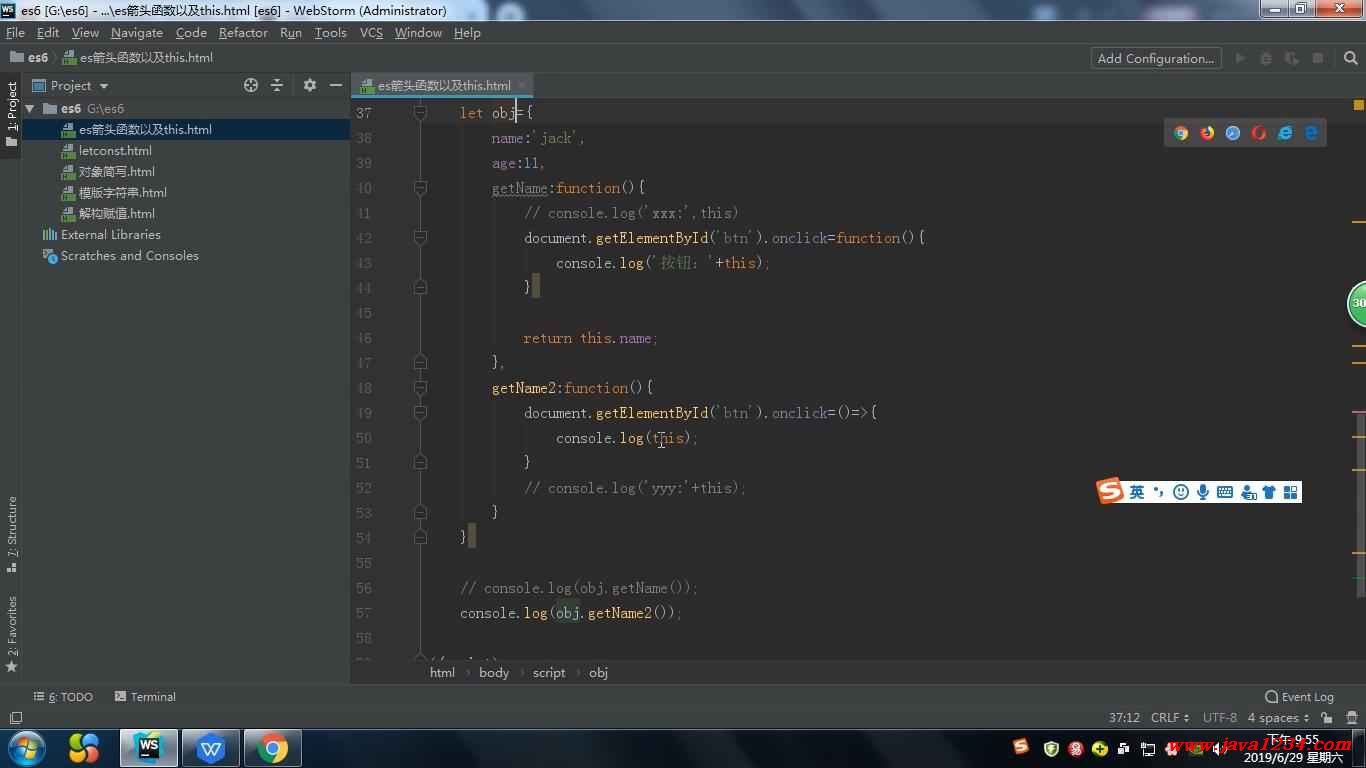The image size is (1366, 768).
Task: Open the 2: Favorites side tab
Action: tap(12, 634)
